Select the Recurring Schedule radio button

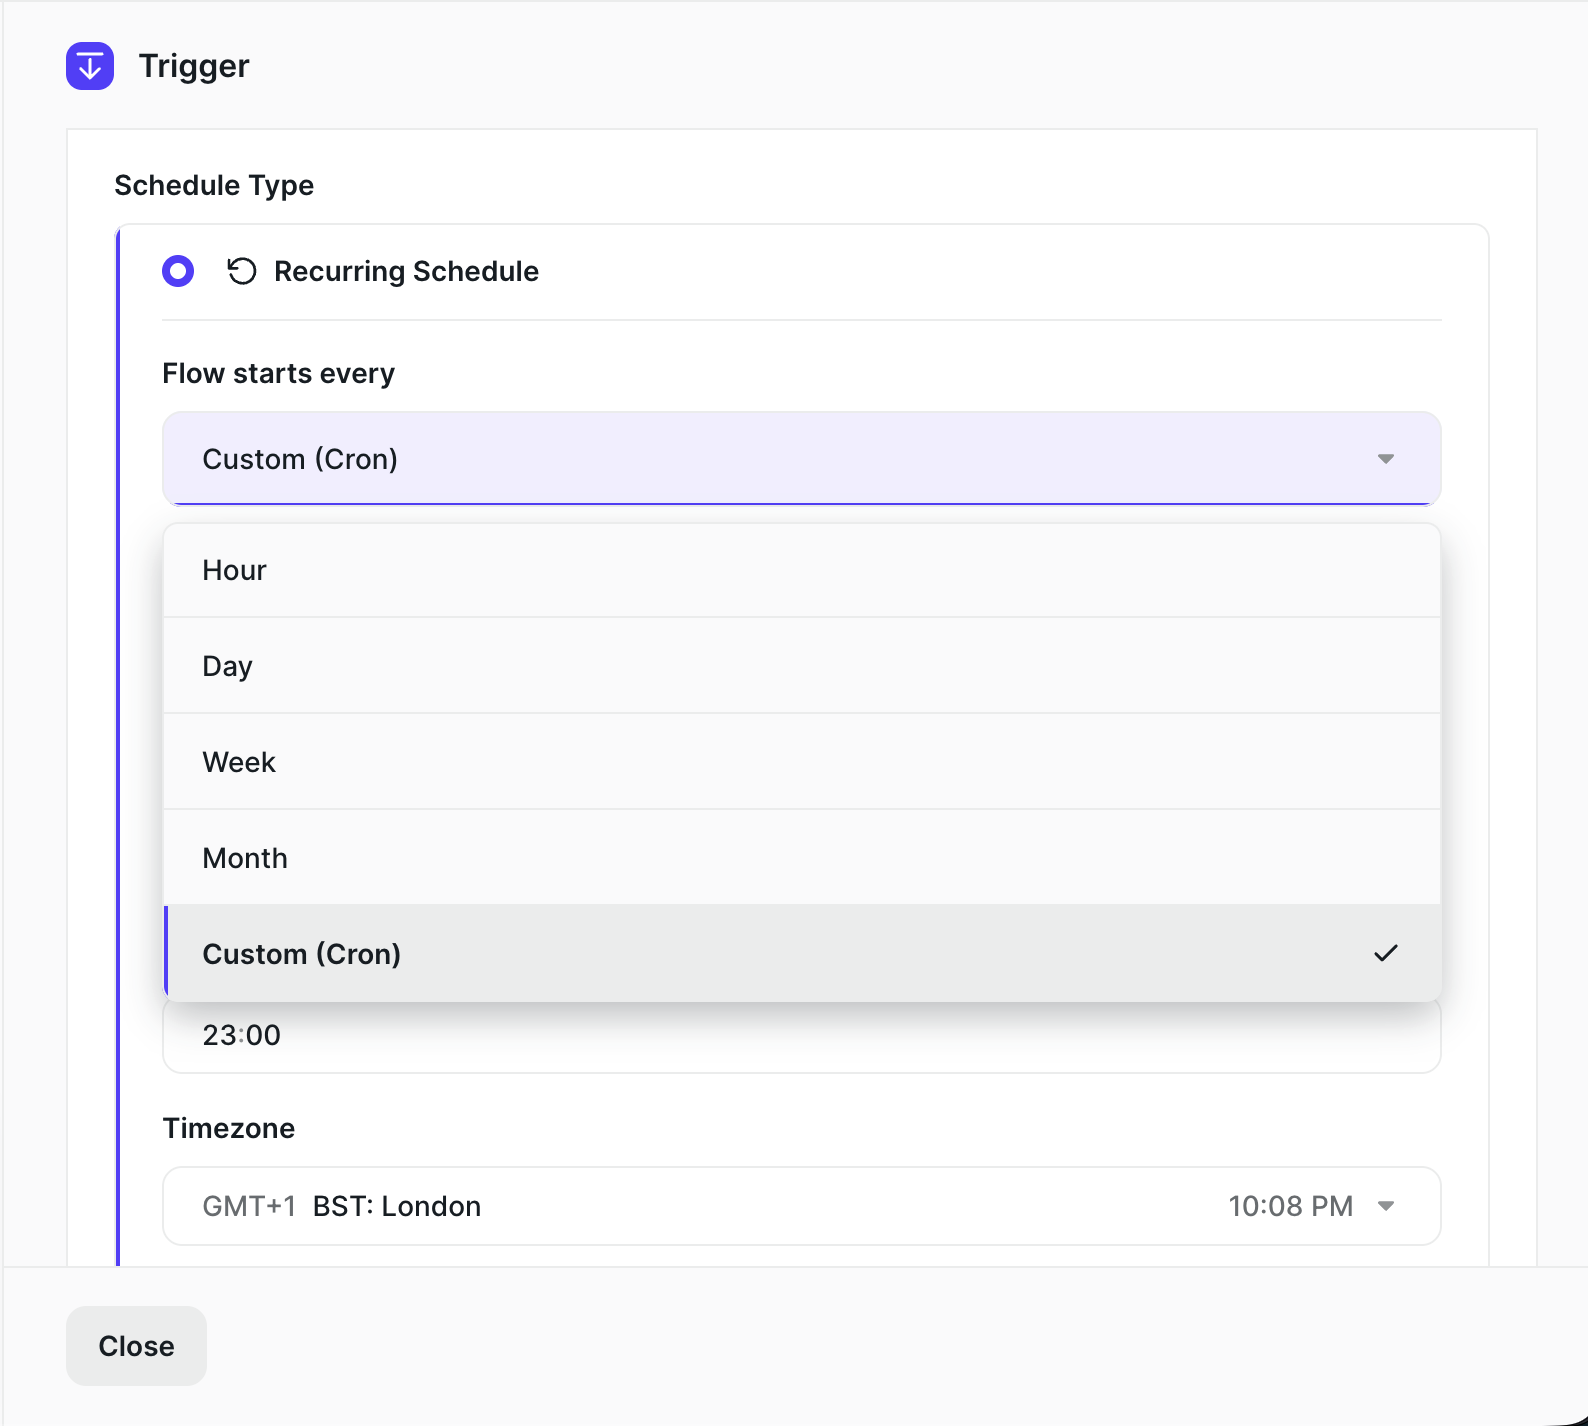click(178, 271)
